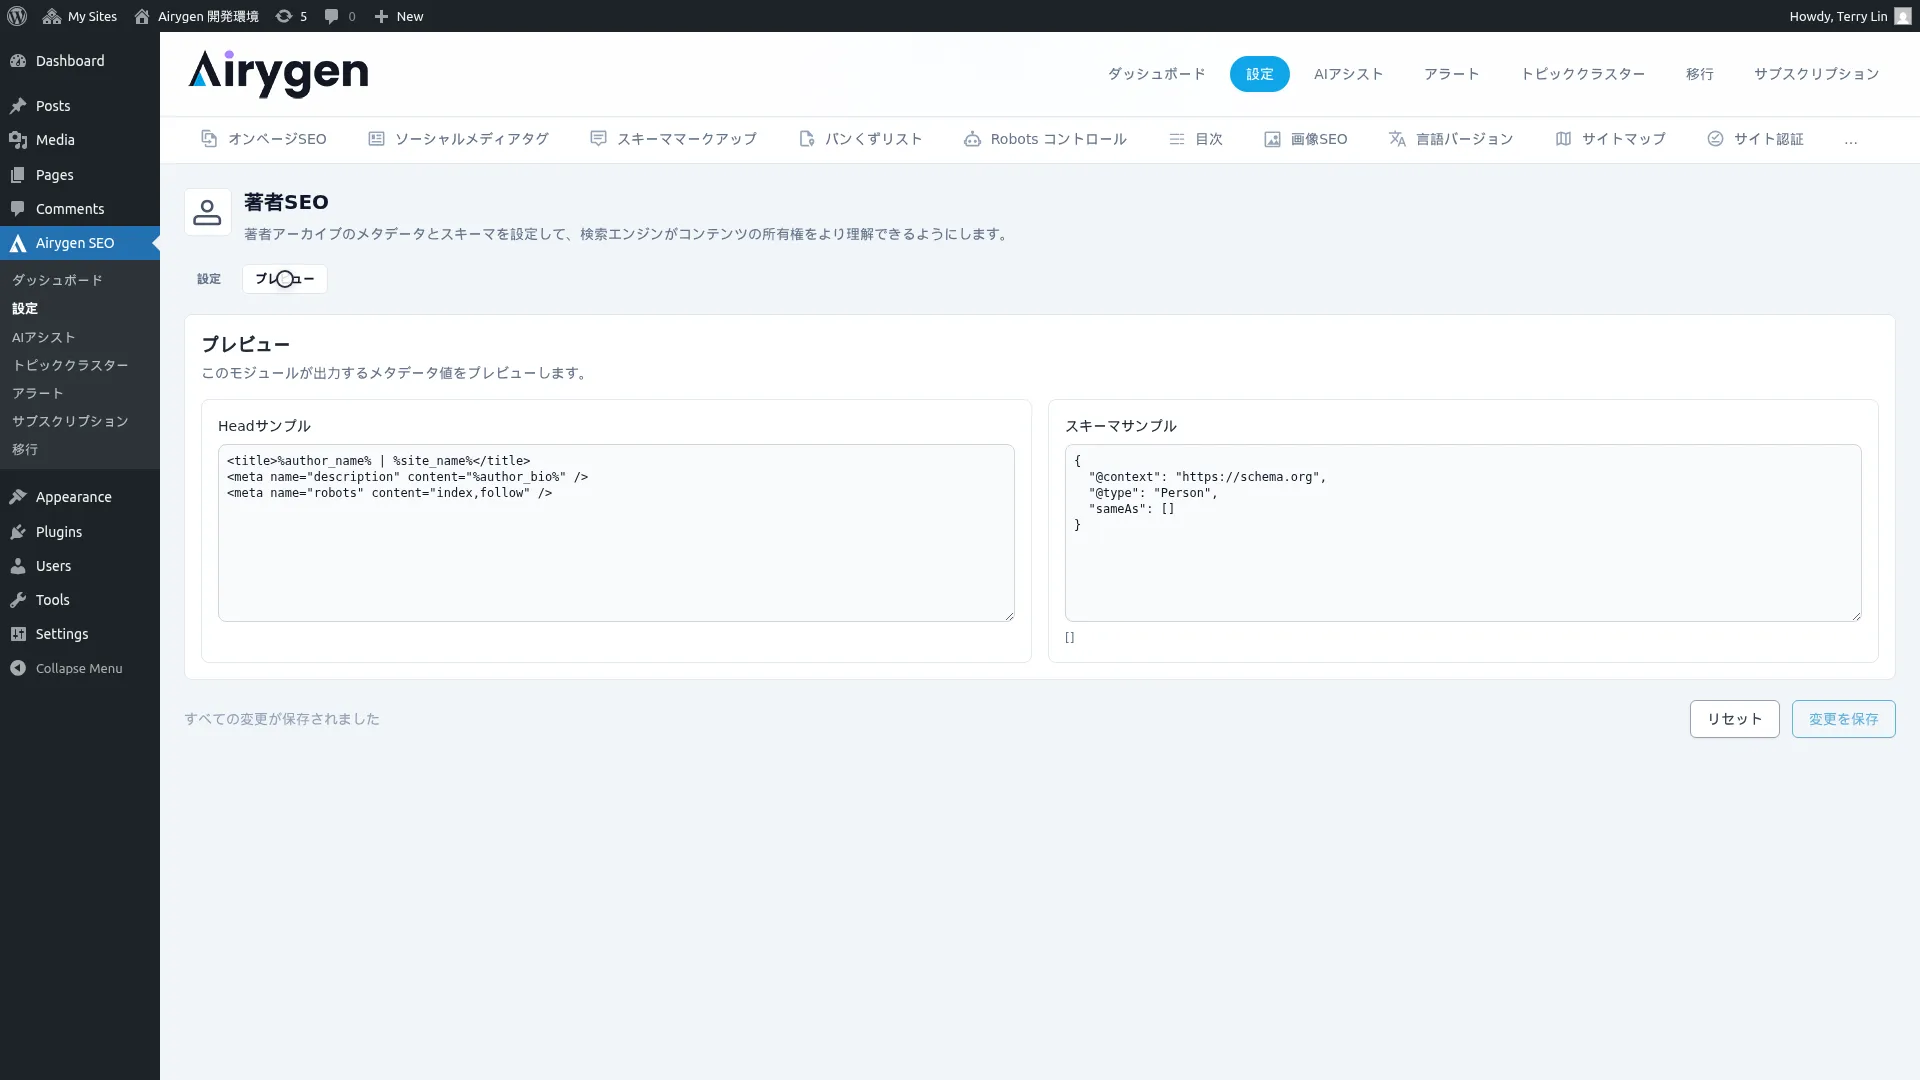Open the オンページSEO module tab

[264, 139]
